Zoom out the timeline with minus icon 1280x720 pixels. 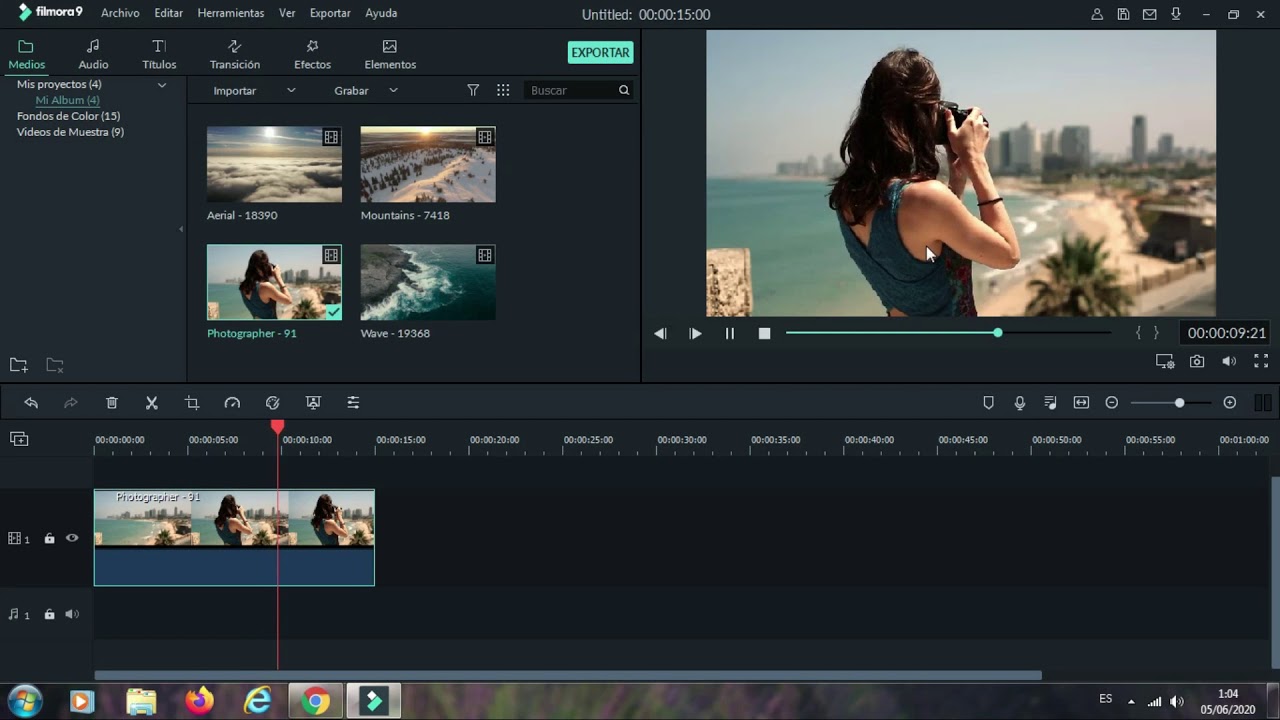tap(1111, 403)
